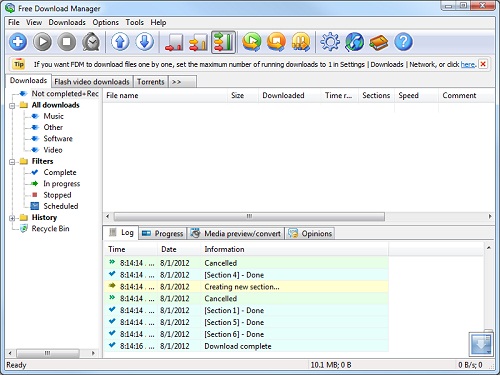500x375 pixels.
Task: Sort by Sections column header
Action: pos(376,95)
